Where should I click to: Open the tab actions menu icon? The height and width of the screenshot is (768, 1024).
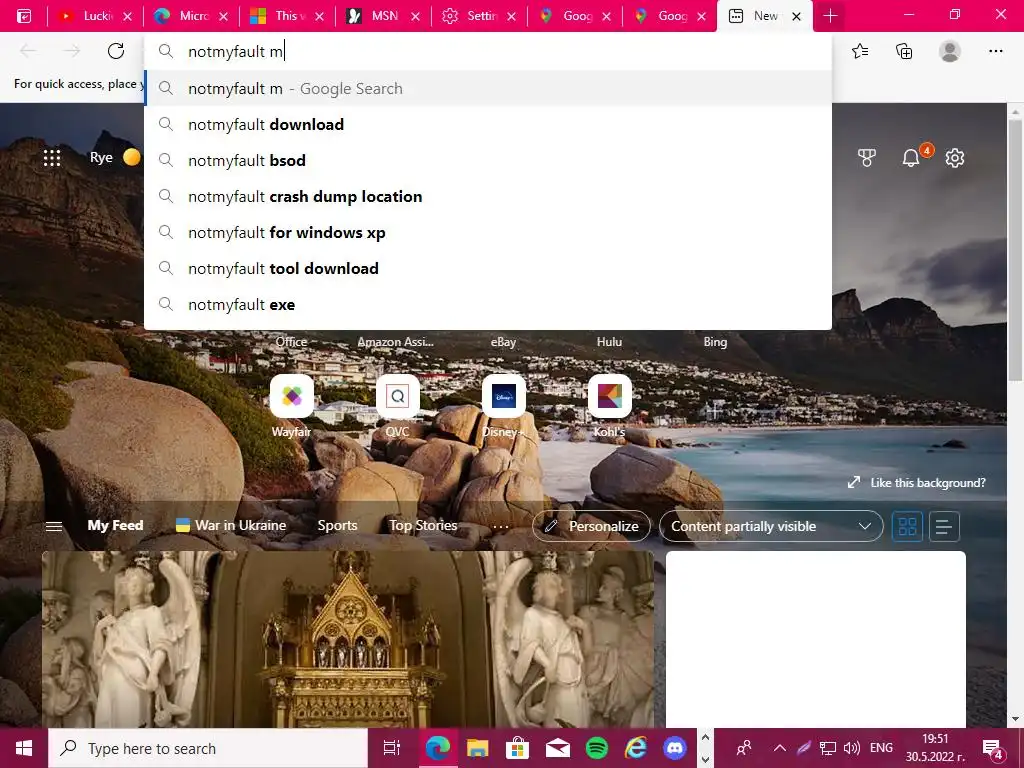point(24,16)
